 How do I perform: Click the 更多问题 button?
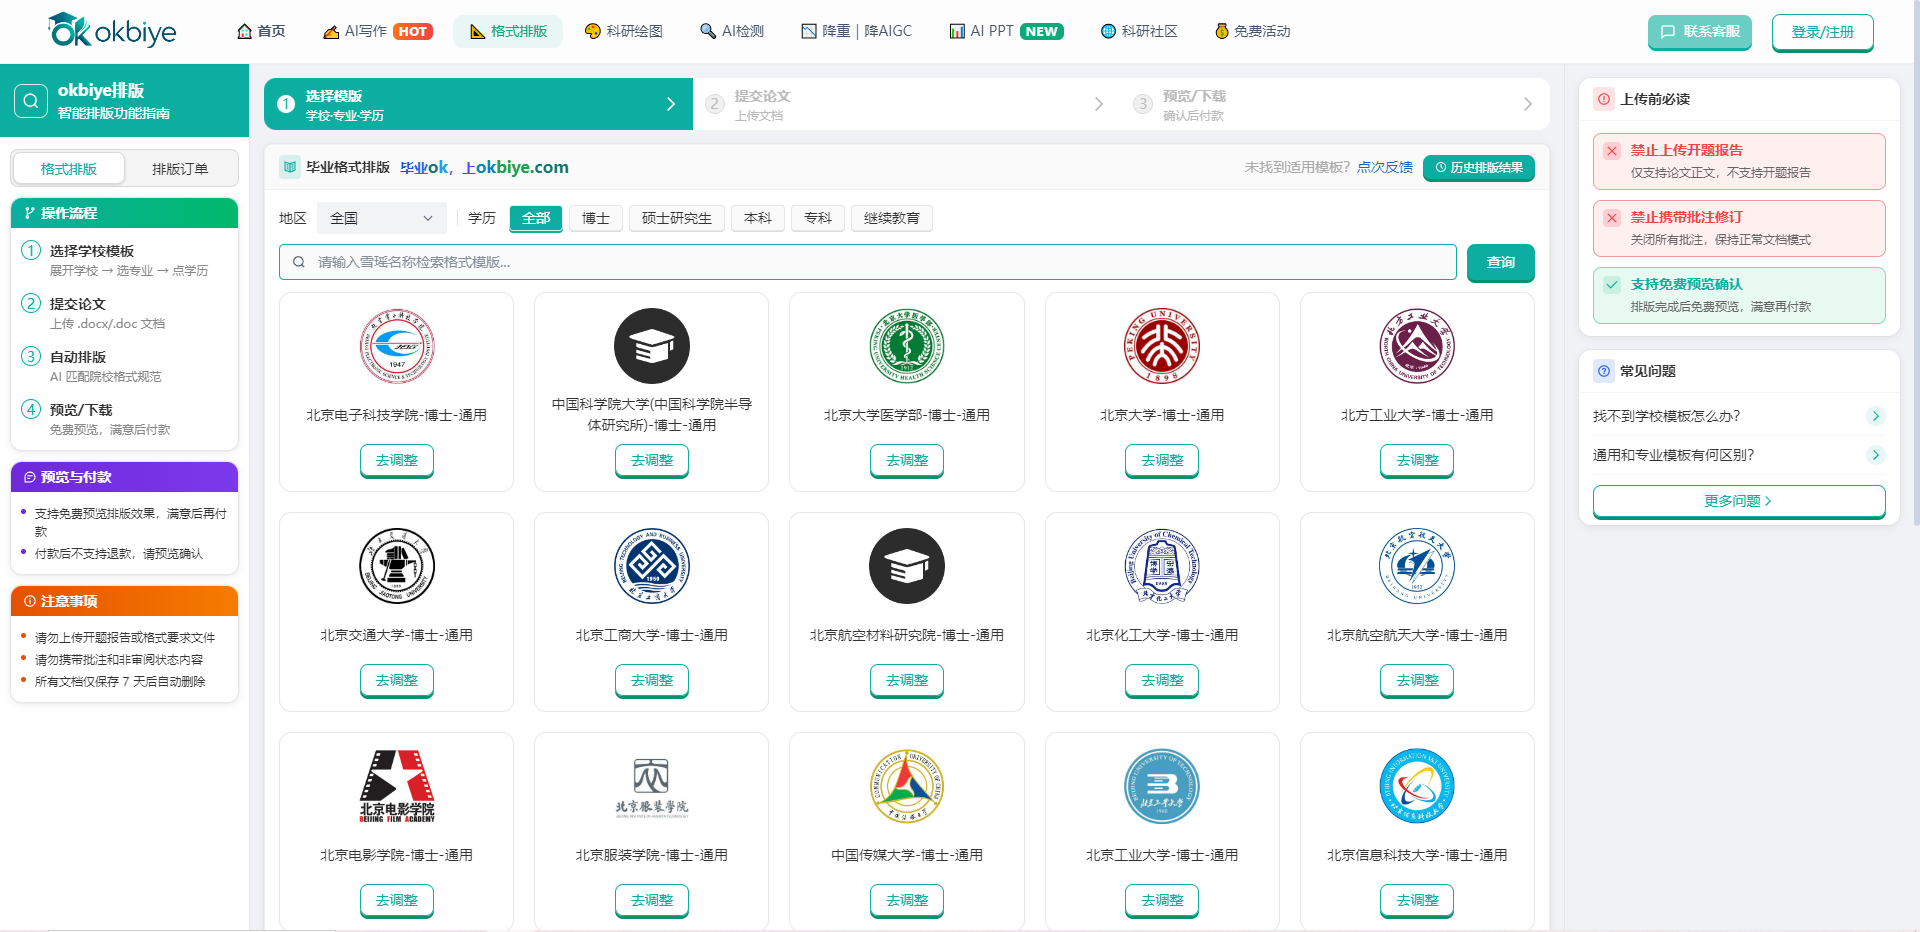click(1739, 502)
